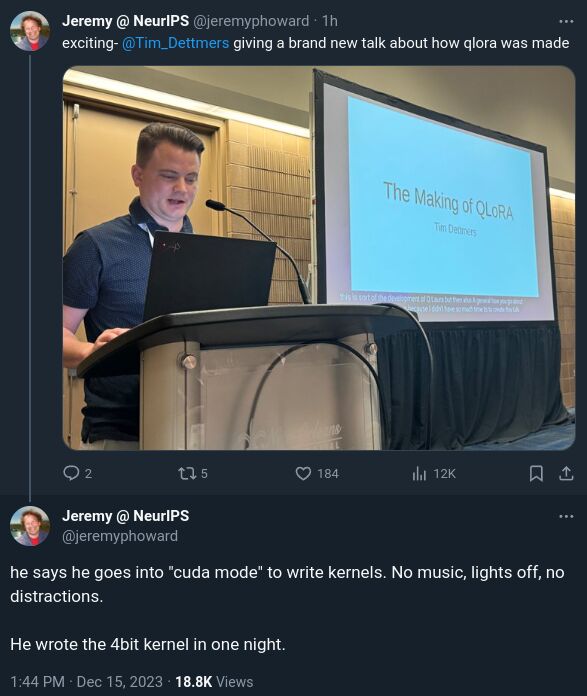Click 'Jeremy @ NeurIPS' name on reply tweet
The height and width of the screenshot is (696, 587).
tap(125, 516)
